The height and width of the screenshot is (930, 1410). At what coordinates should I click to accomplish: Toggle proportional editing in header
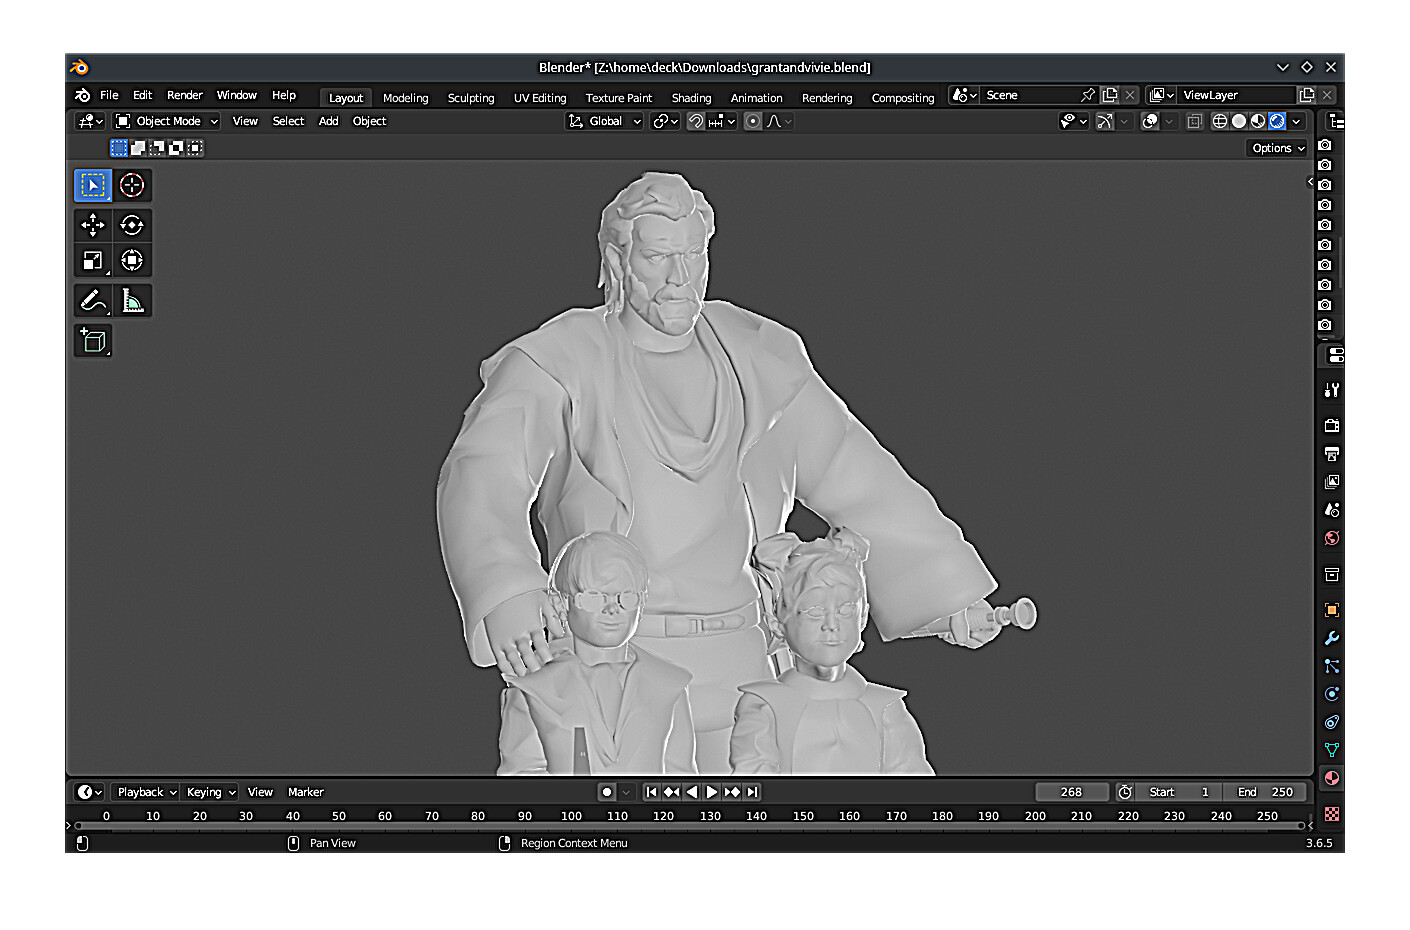[753, 121]
